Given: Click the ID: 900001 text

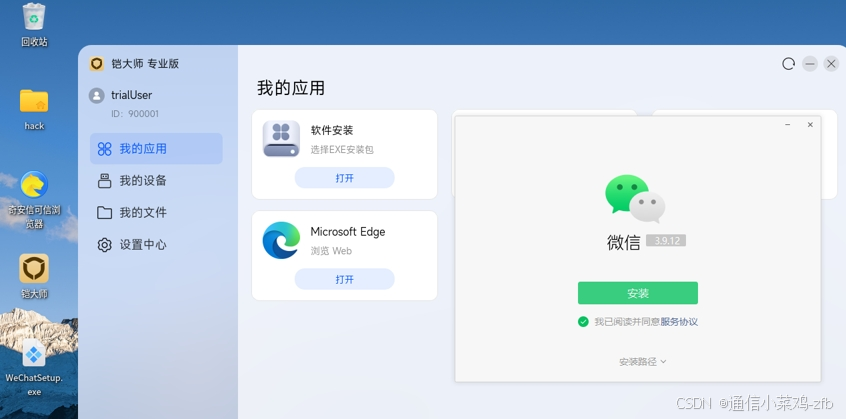Looking at the screenshot, I should (135, 114).
